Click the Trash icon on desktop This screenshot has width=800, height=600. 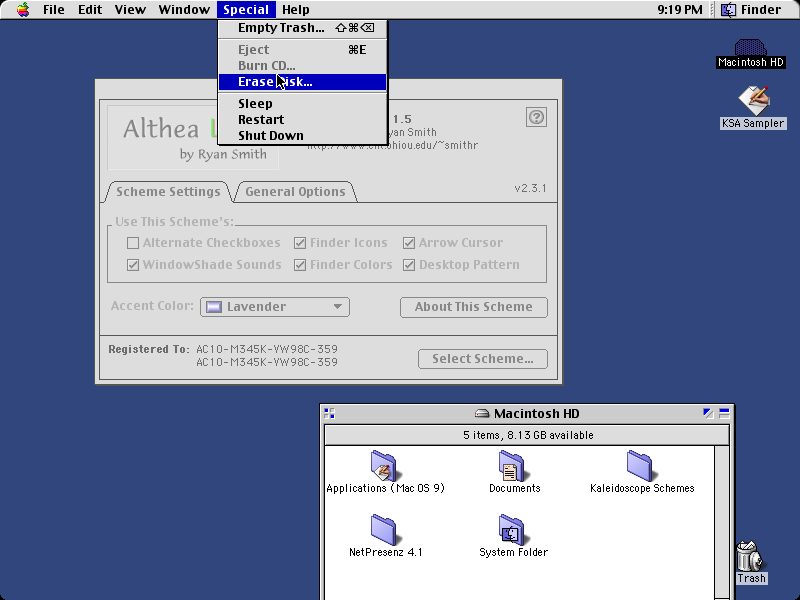tap(751, 563)
